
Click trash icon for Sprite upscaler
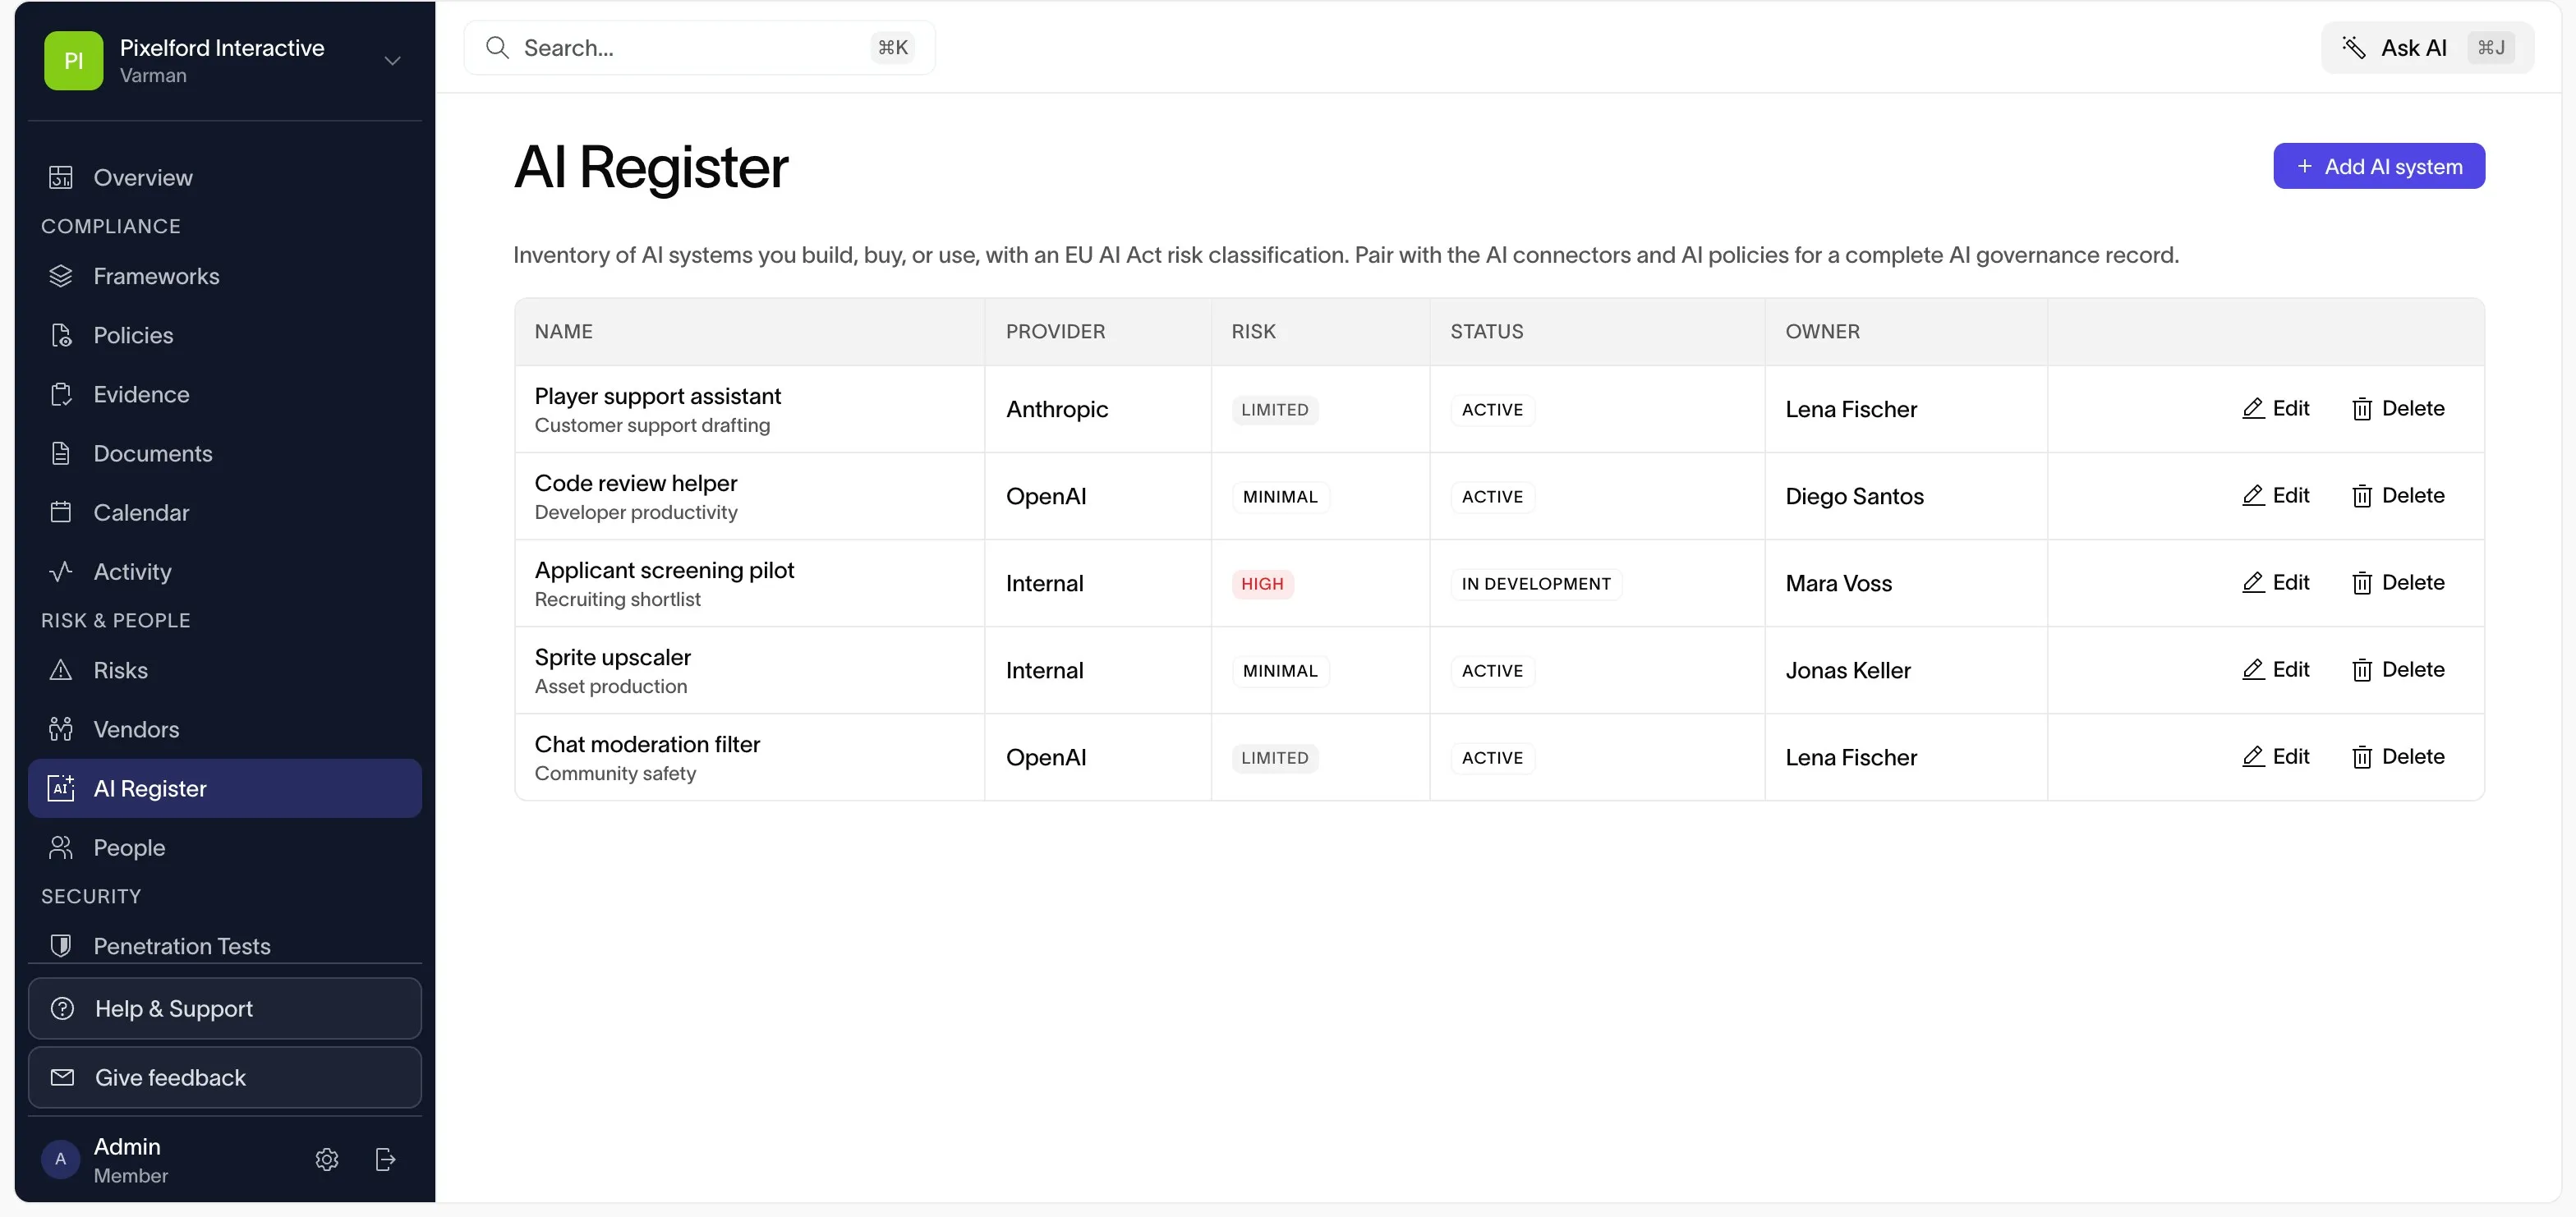tap(2362, 669)
